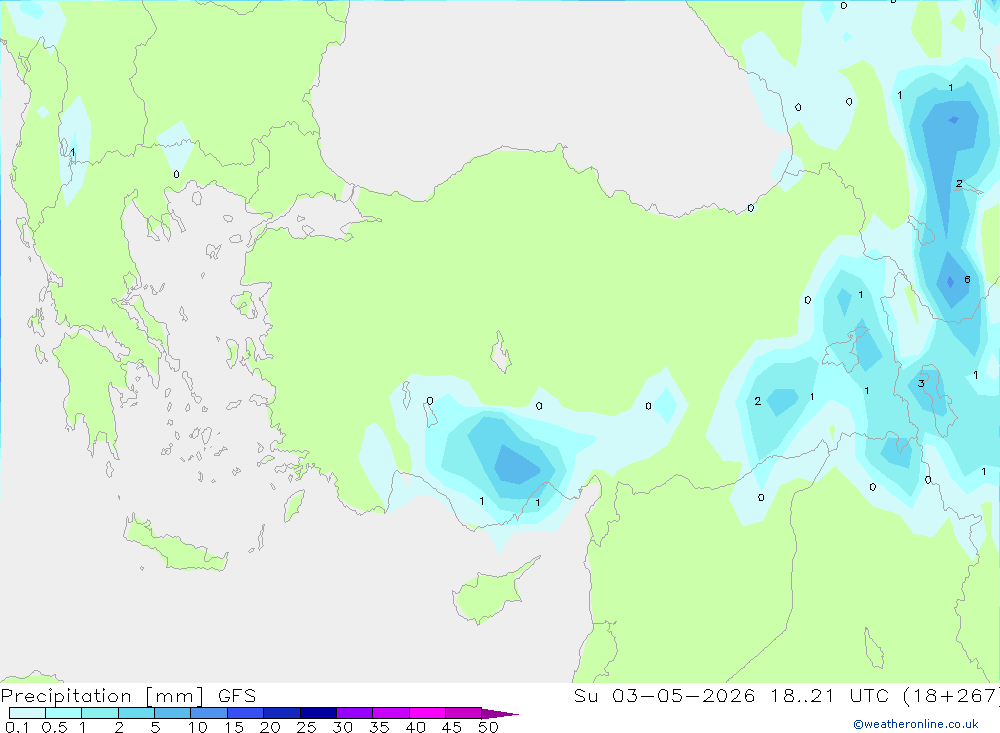Select the 25–30 mm legend swatch
This screenshot has width=1000, height=733.
tap(318, 713)
